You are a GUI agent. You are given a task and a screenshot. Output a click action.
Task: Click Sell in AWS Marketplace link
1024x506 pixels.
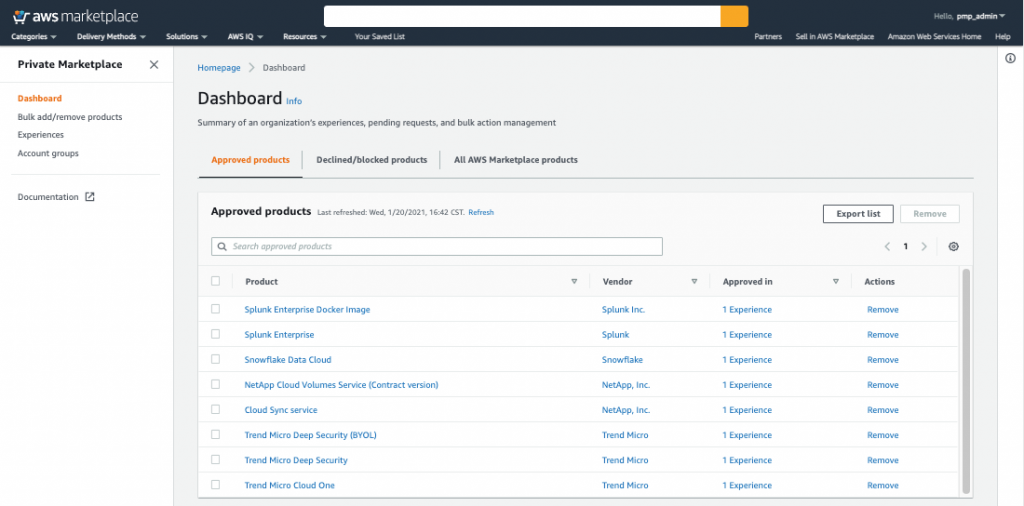coord(835,37)
